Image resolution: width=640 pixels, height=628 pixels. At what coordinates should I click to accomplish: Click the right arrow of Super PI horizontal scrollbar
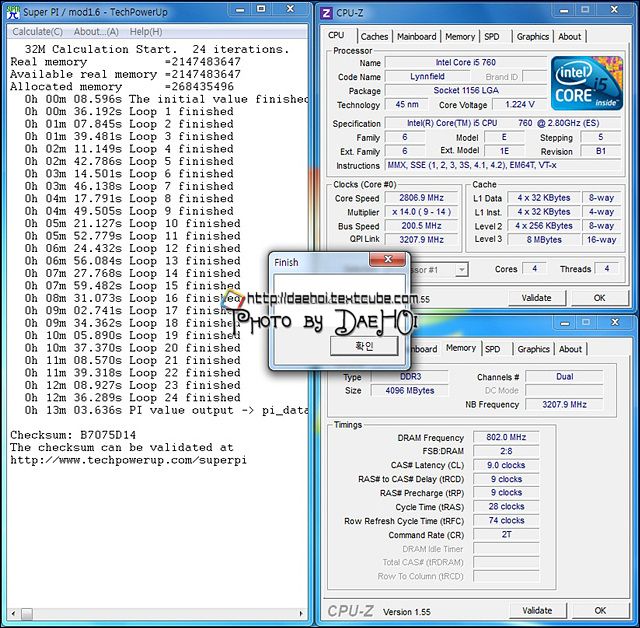[301, 613]
